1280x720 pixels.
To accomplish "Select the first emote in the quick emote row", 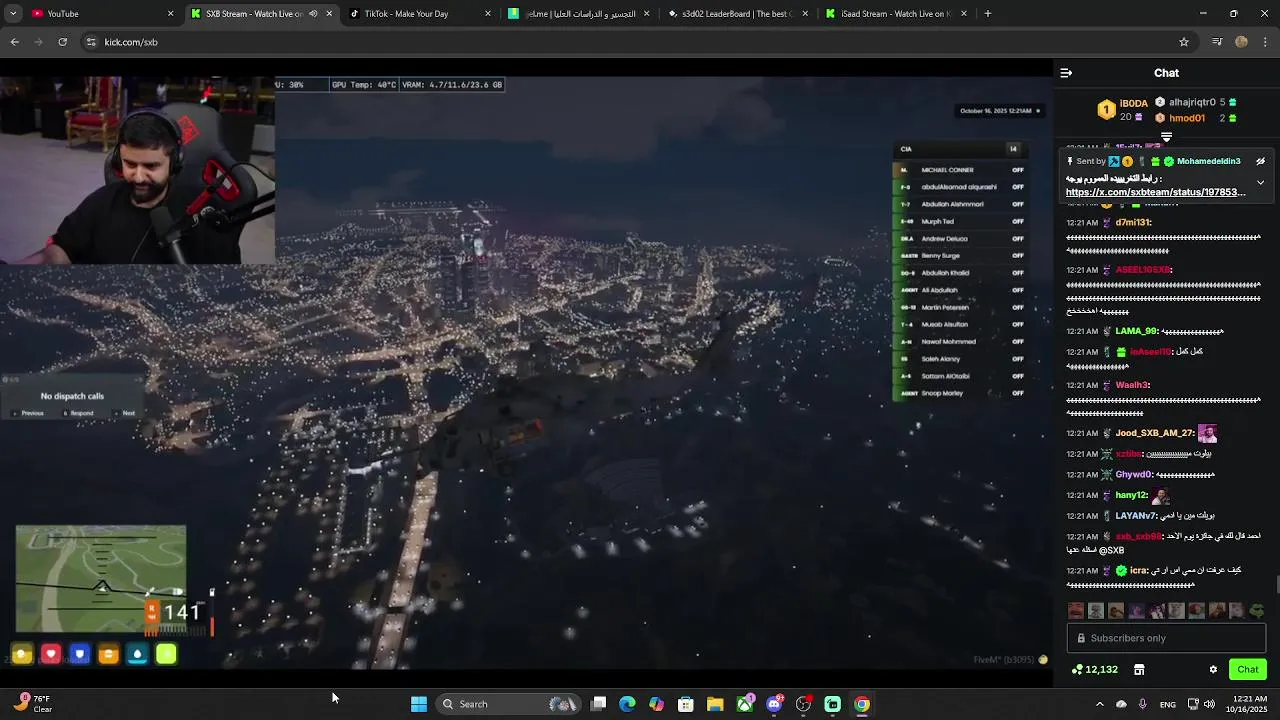I will pos(1076,610).
